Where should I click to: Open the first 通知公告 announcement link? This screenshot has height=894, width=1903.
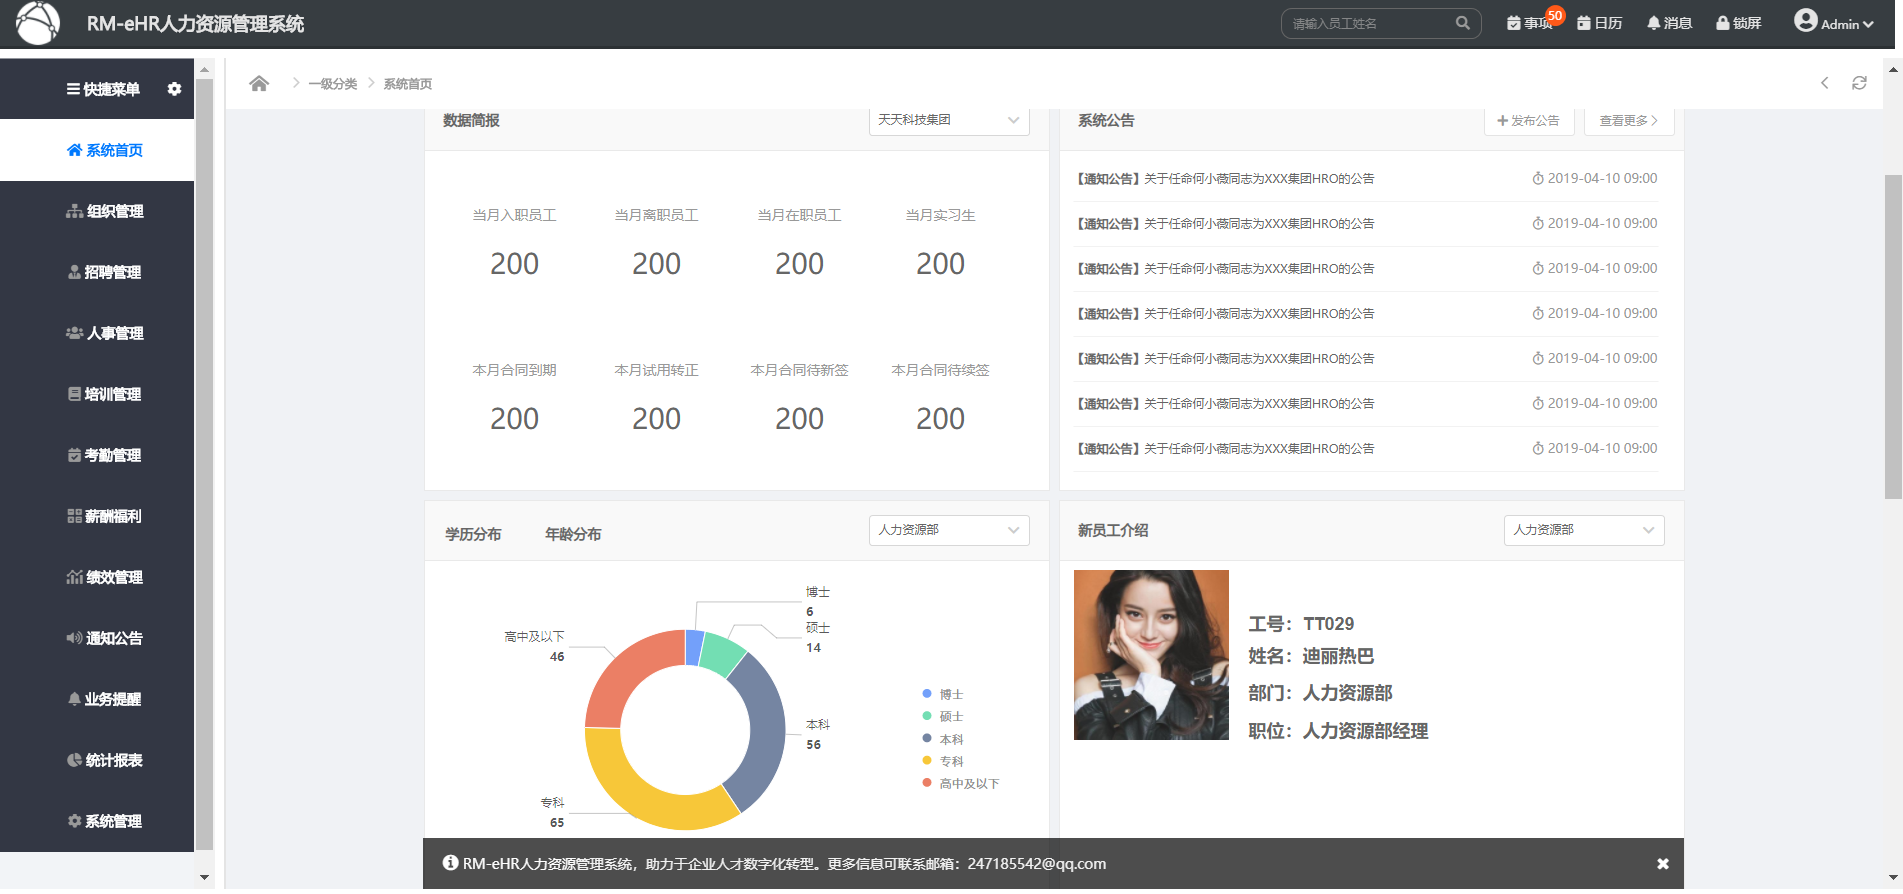pos(1225,179)
